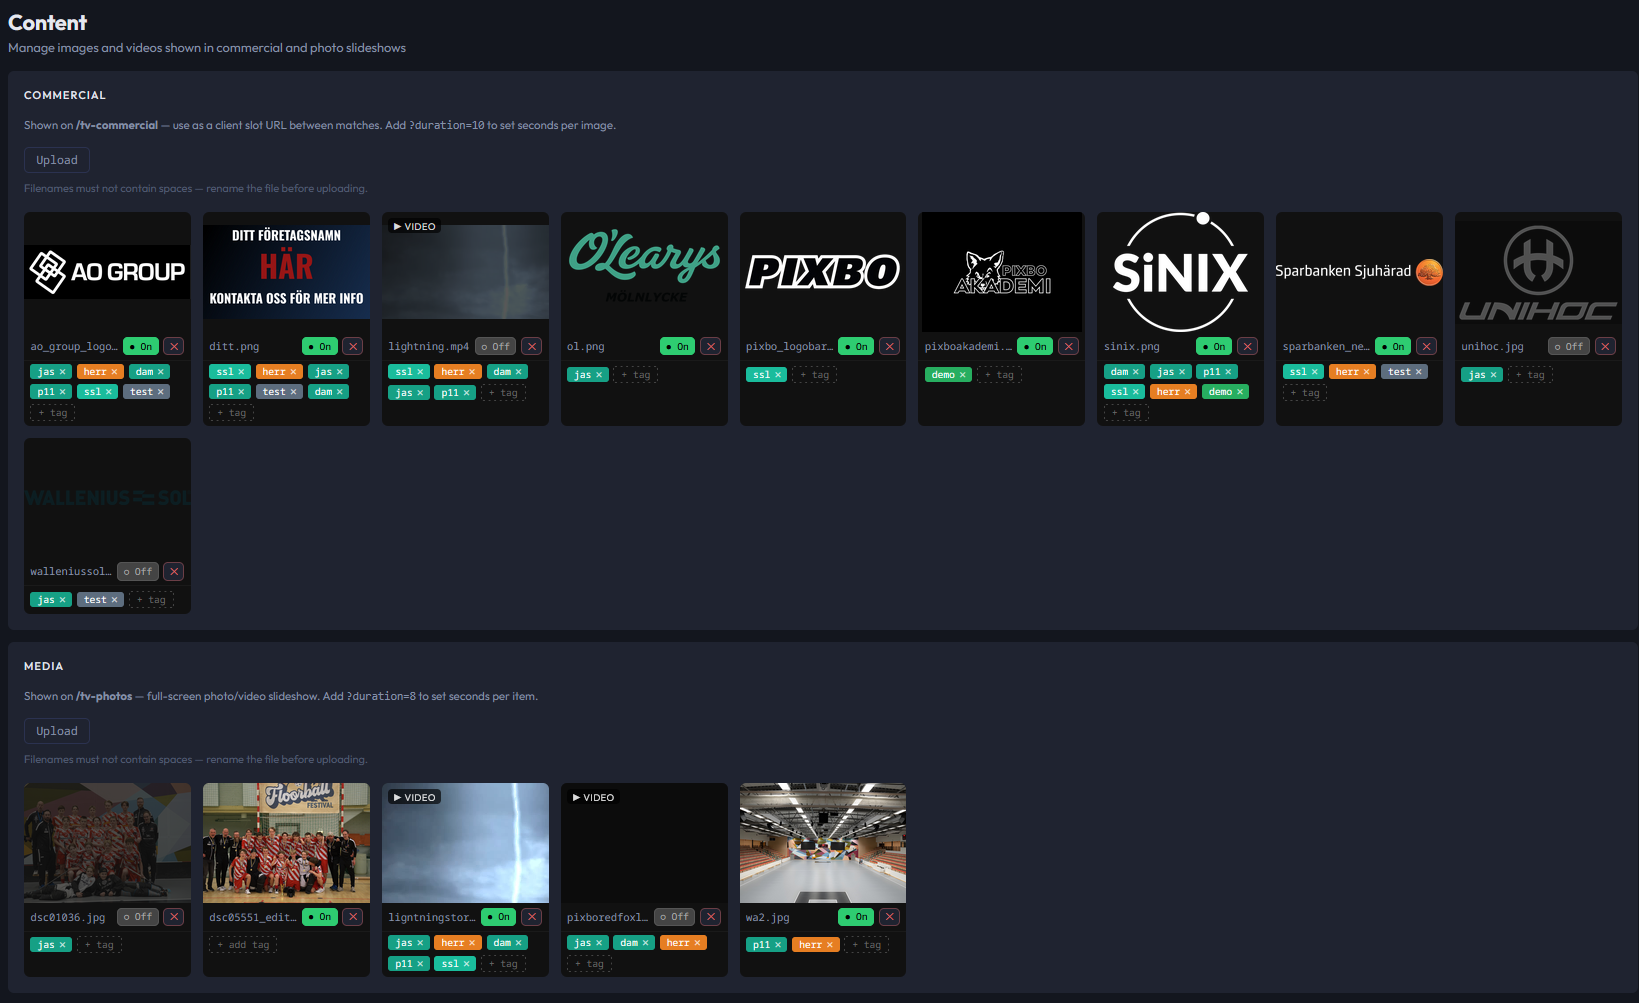The image size is (1639, 1003).
Task: Open Sparbanken Sjuhärad logo thumbnail
Action: [x=1359, y=272]
